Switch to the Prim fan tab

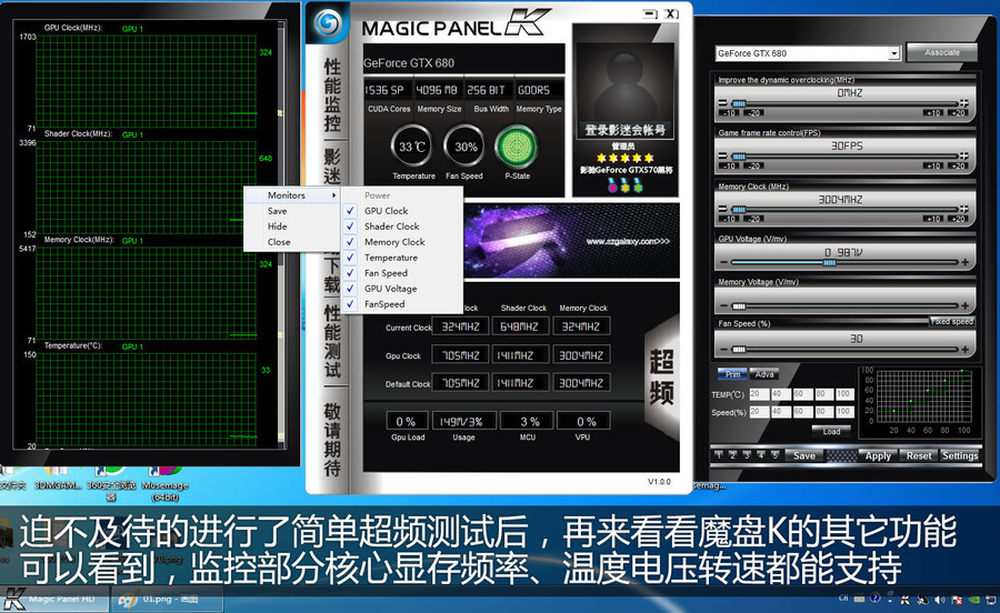point(732,374)
